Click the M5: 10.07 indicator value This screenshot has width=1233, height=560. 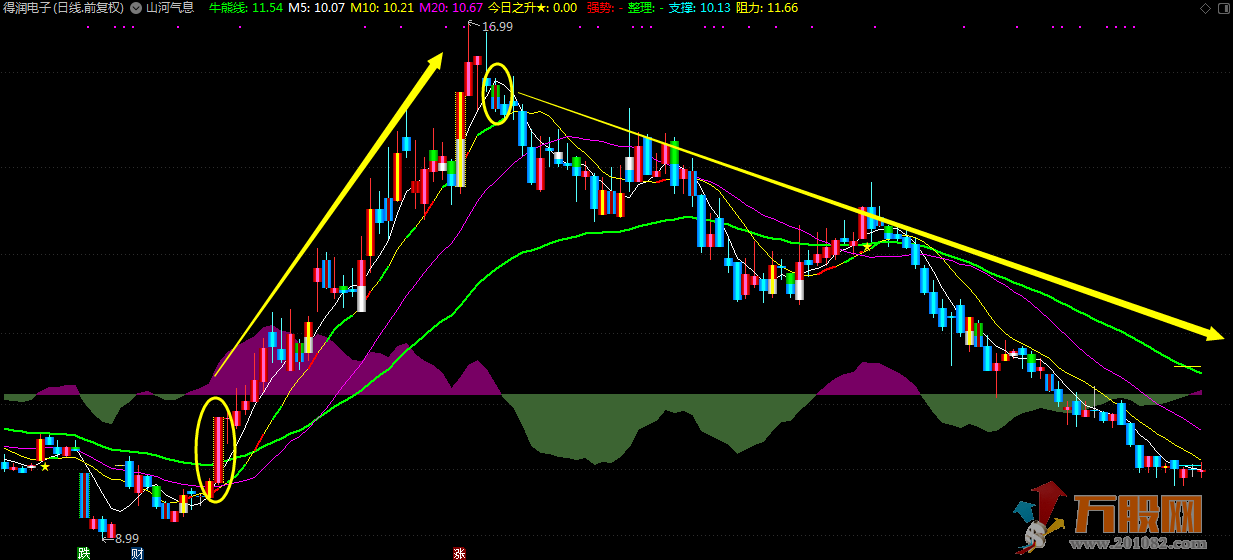[316, 7]
